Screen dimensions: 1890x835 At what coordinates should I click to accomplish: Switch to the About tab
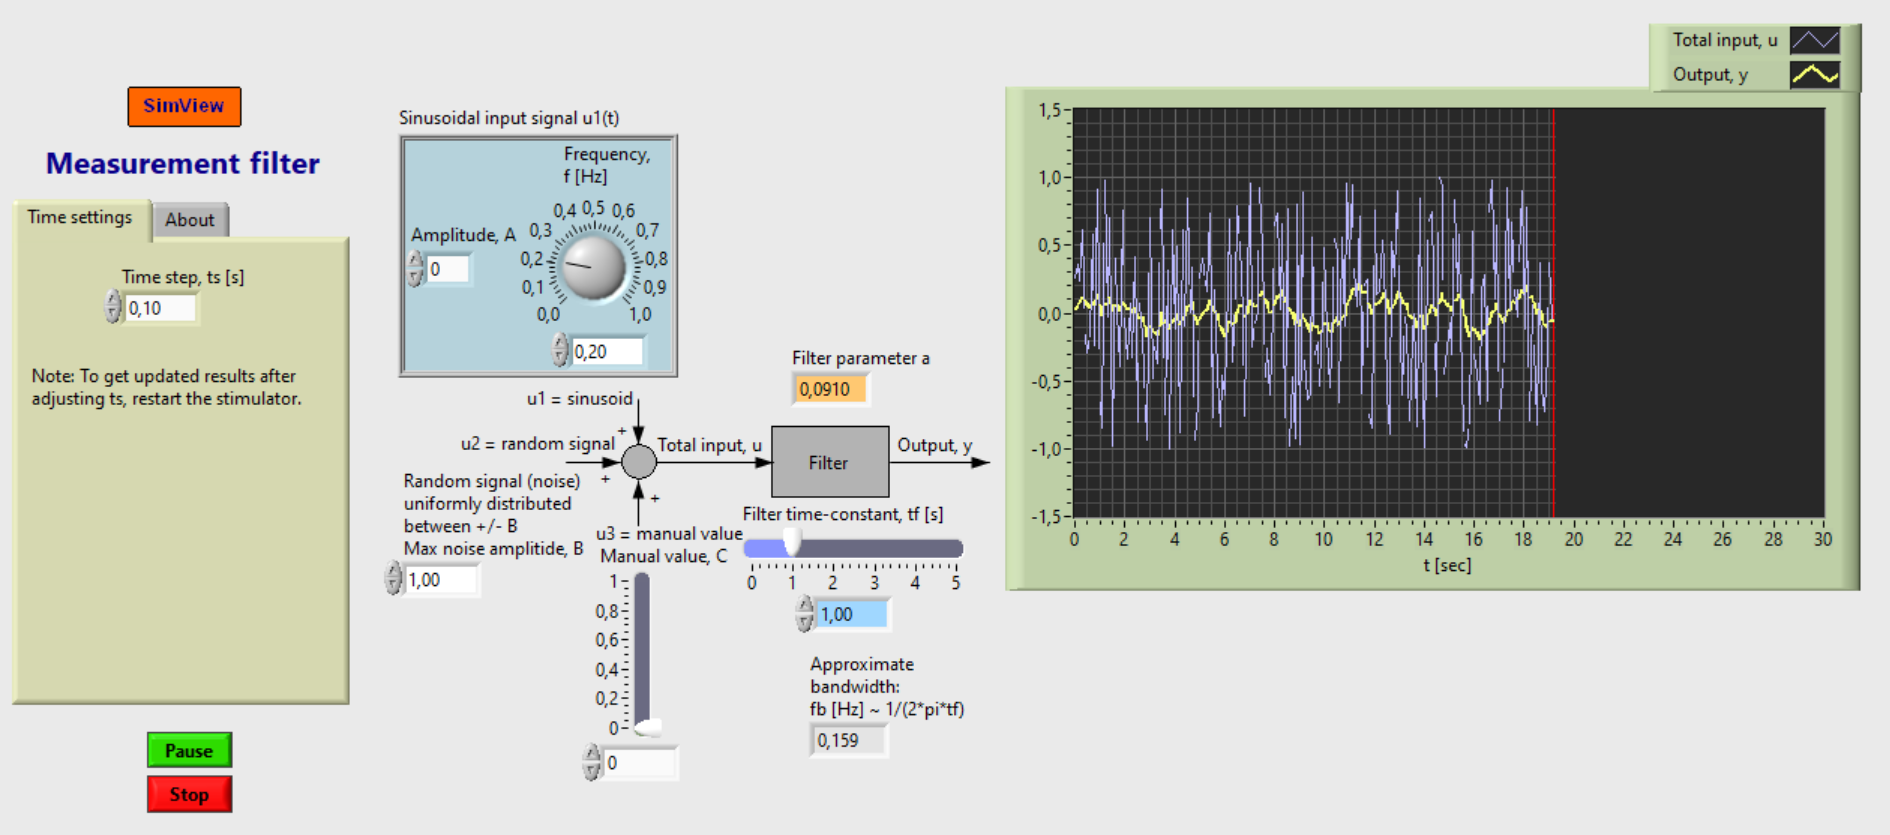190,220
